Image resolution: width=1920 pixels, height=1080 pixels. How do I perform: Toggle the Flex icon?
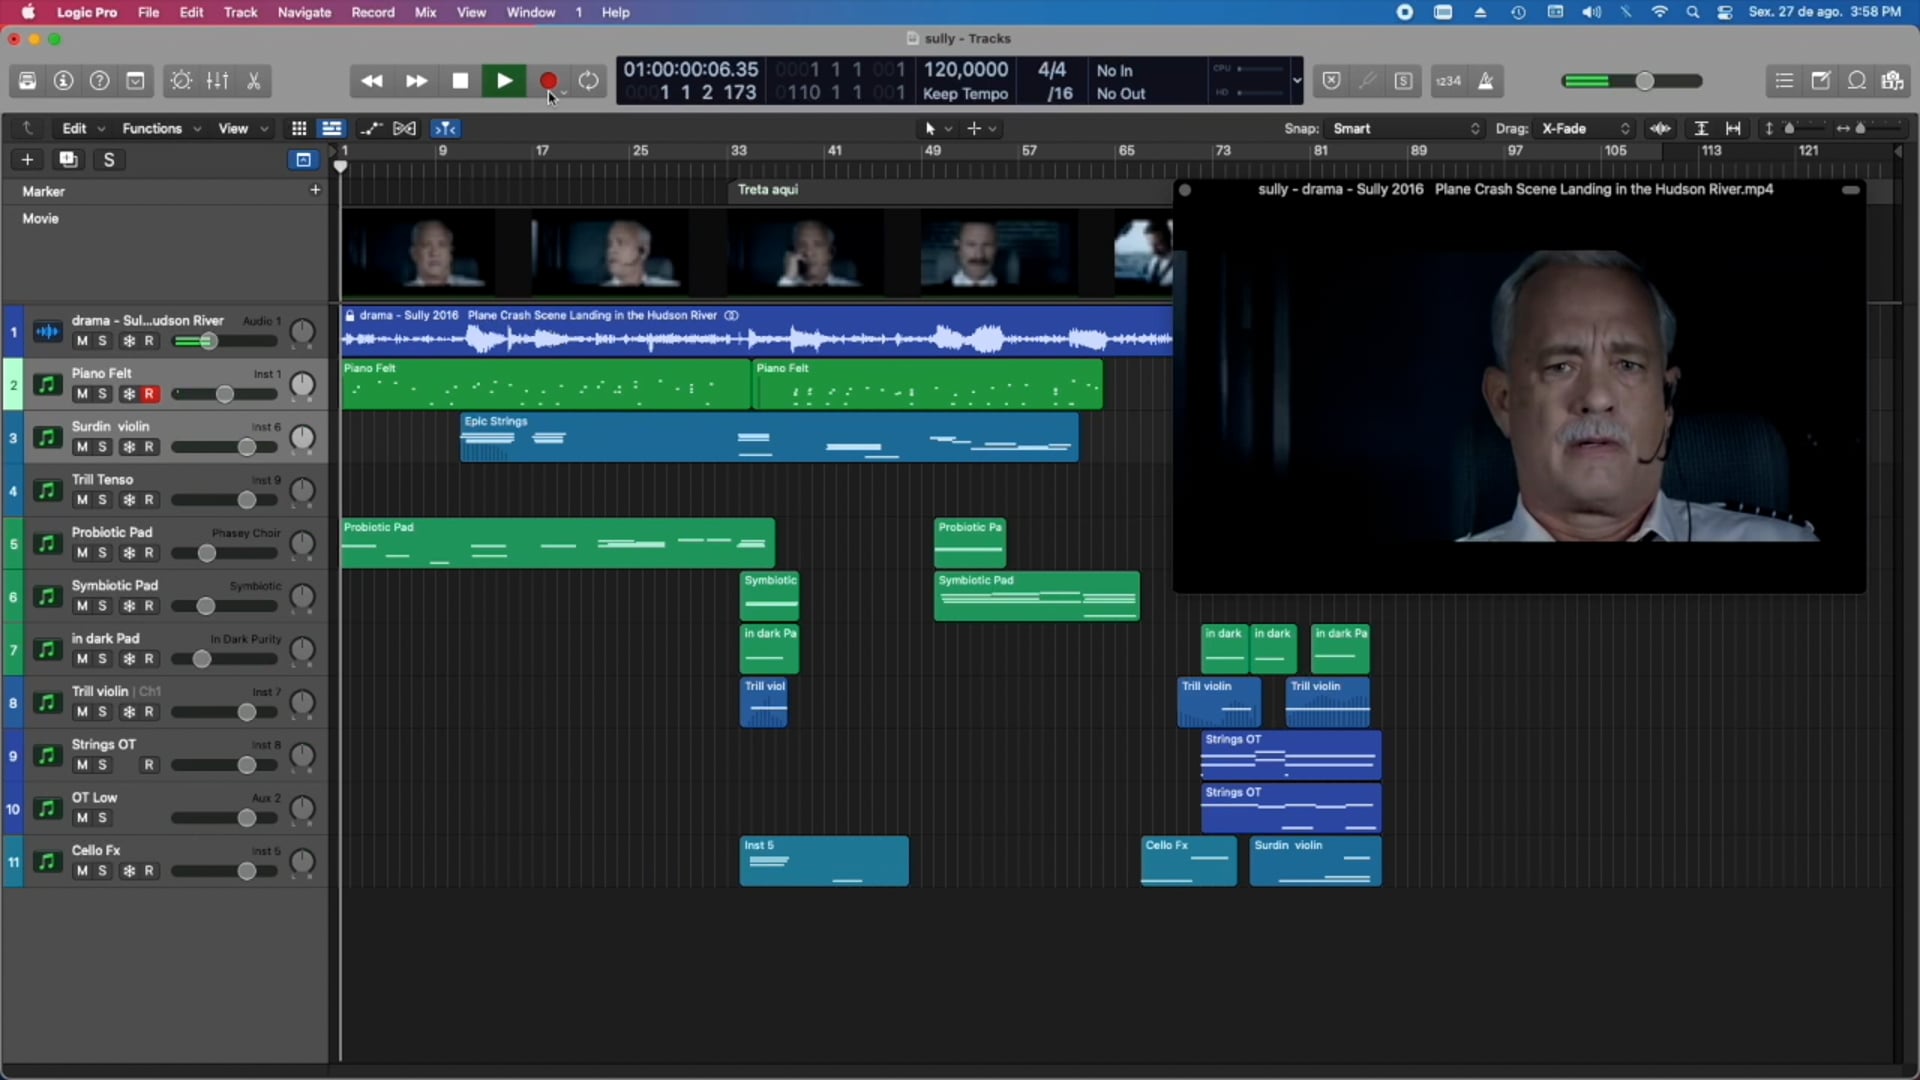click(404, 128)
